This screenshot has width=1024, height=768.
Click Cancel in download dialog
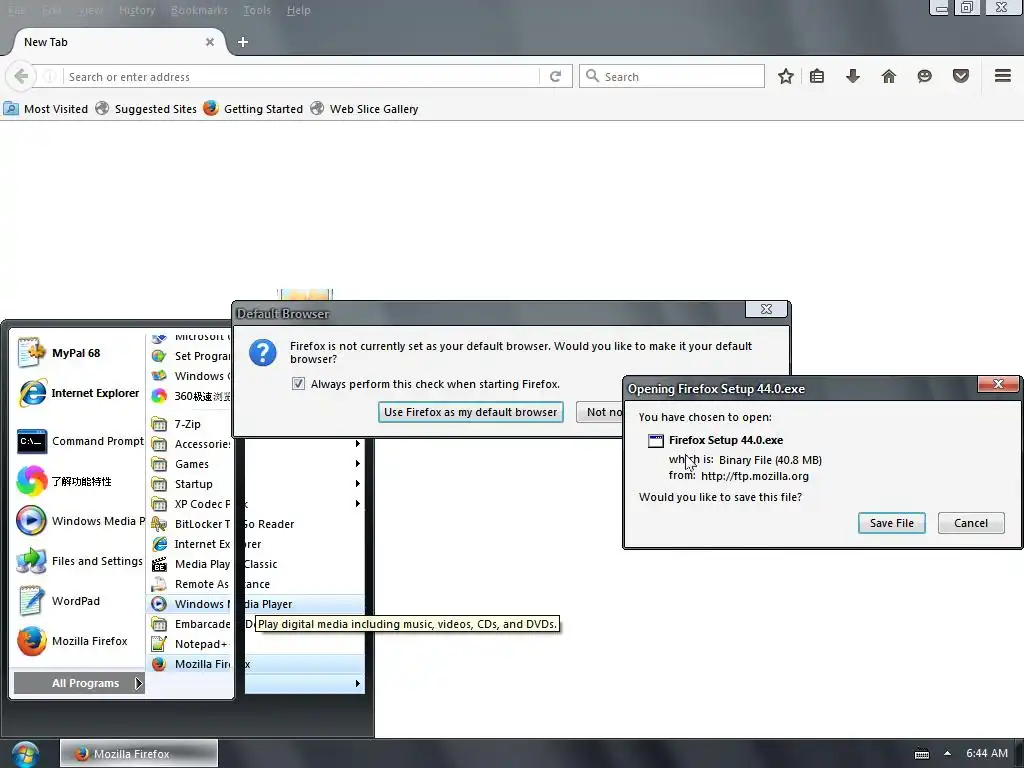click(x=970, y=523)
